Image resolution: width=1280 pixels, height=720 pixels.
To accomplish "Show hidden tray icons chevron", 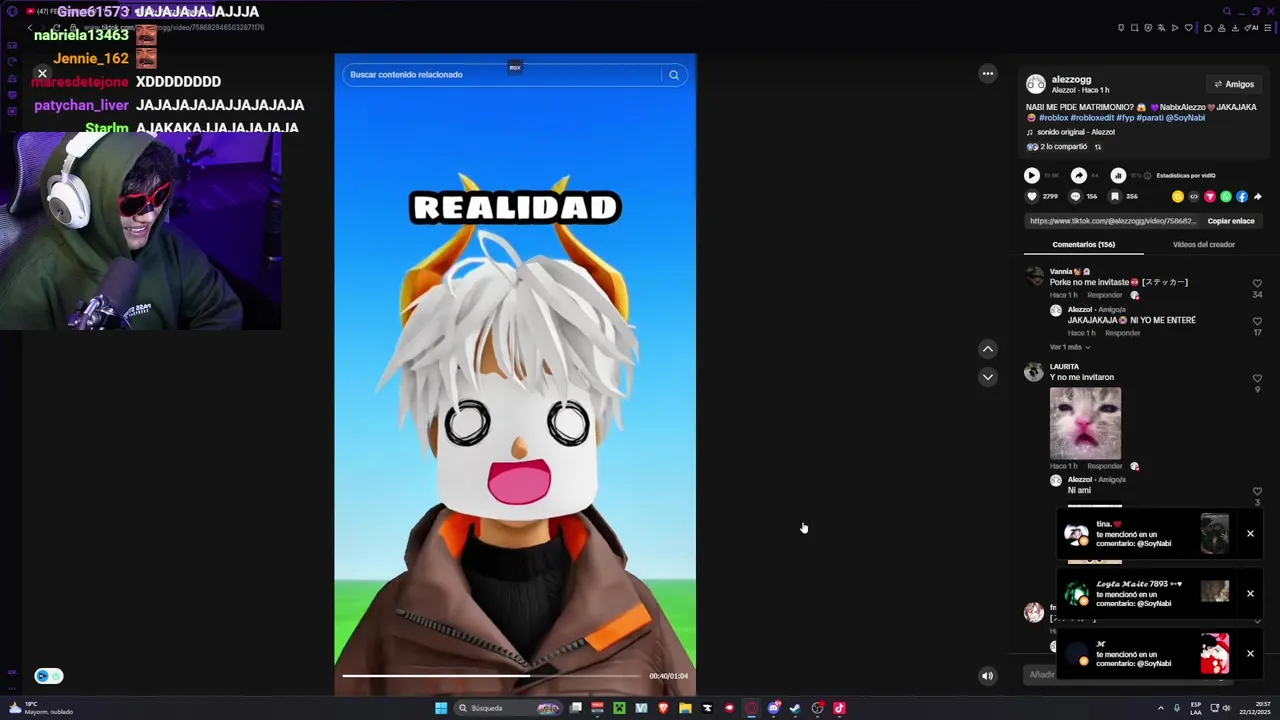I will coord(1161,708).
